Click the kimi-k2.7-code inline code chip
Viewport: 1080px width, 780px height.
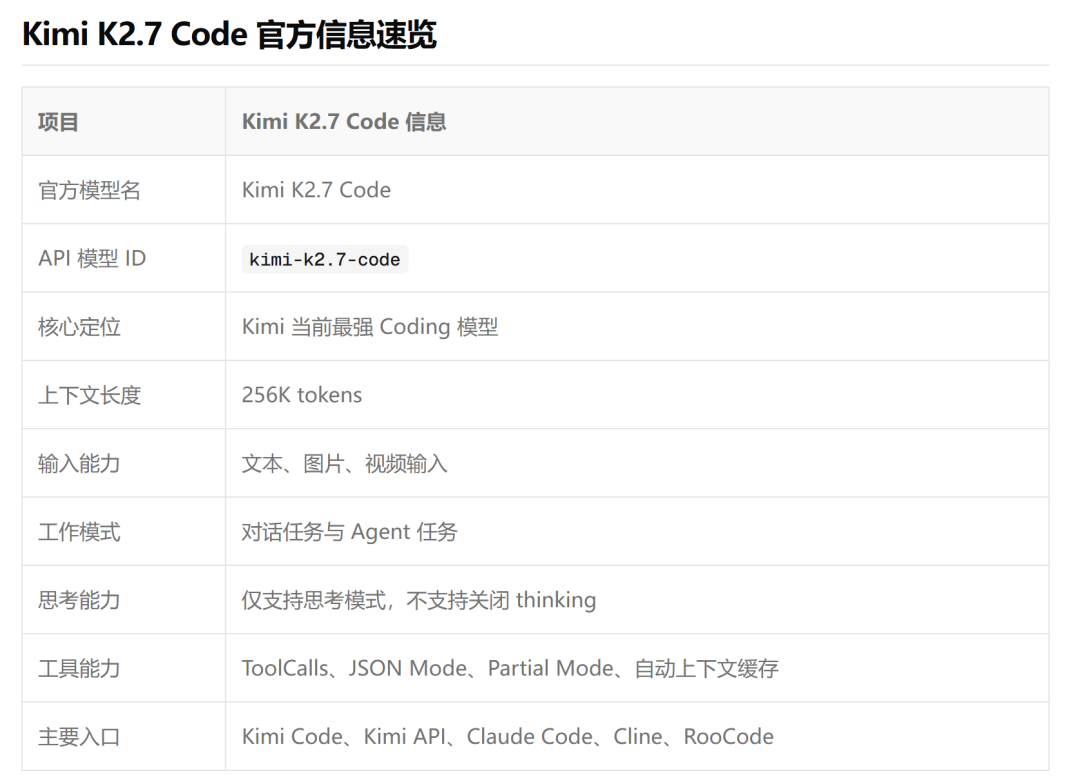(324, 259)
